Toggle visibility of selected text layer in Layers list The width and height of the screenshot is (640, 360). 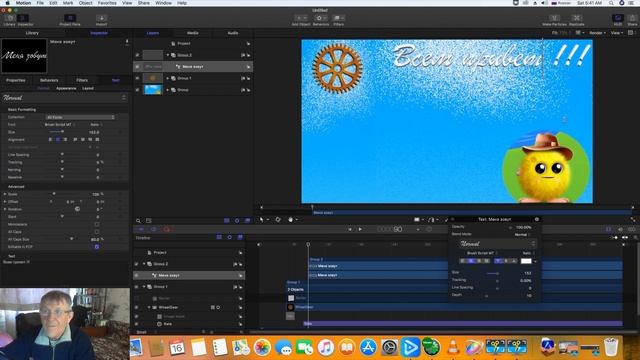click(137, 67)
